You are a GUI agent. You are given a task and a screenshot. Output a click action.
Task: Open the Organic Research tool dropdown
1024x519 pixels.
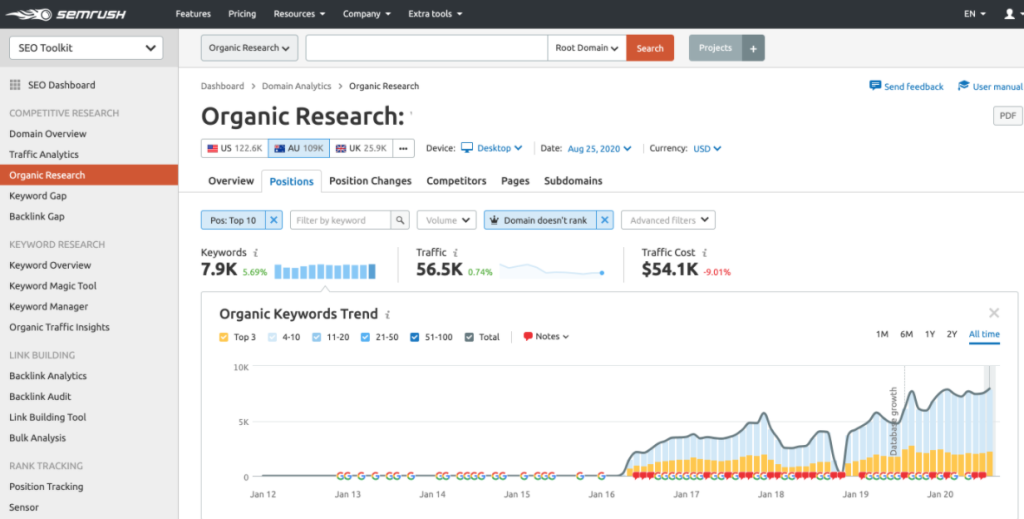(249, 48)
